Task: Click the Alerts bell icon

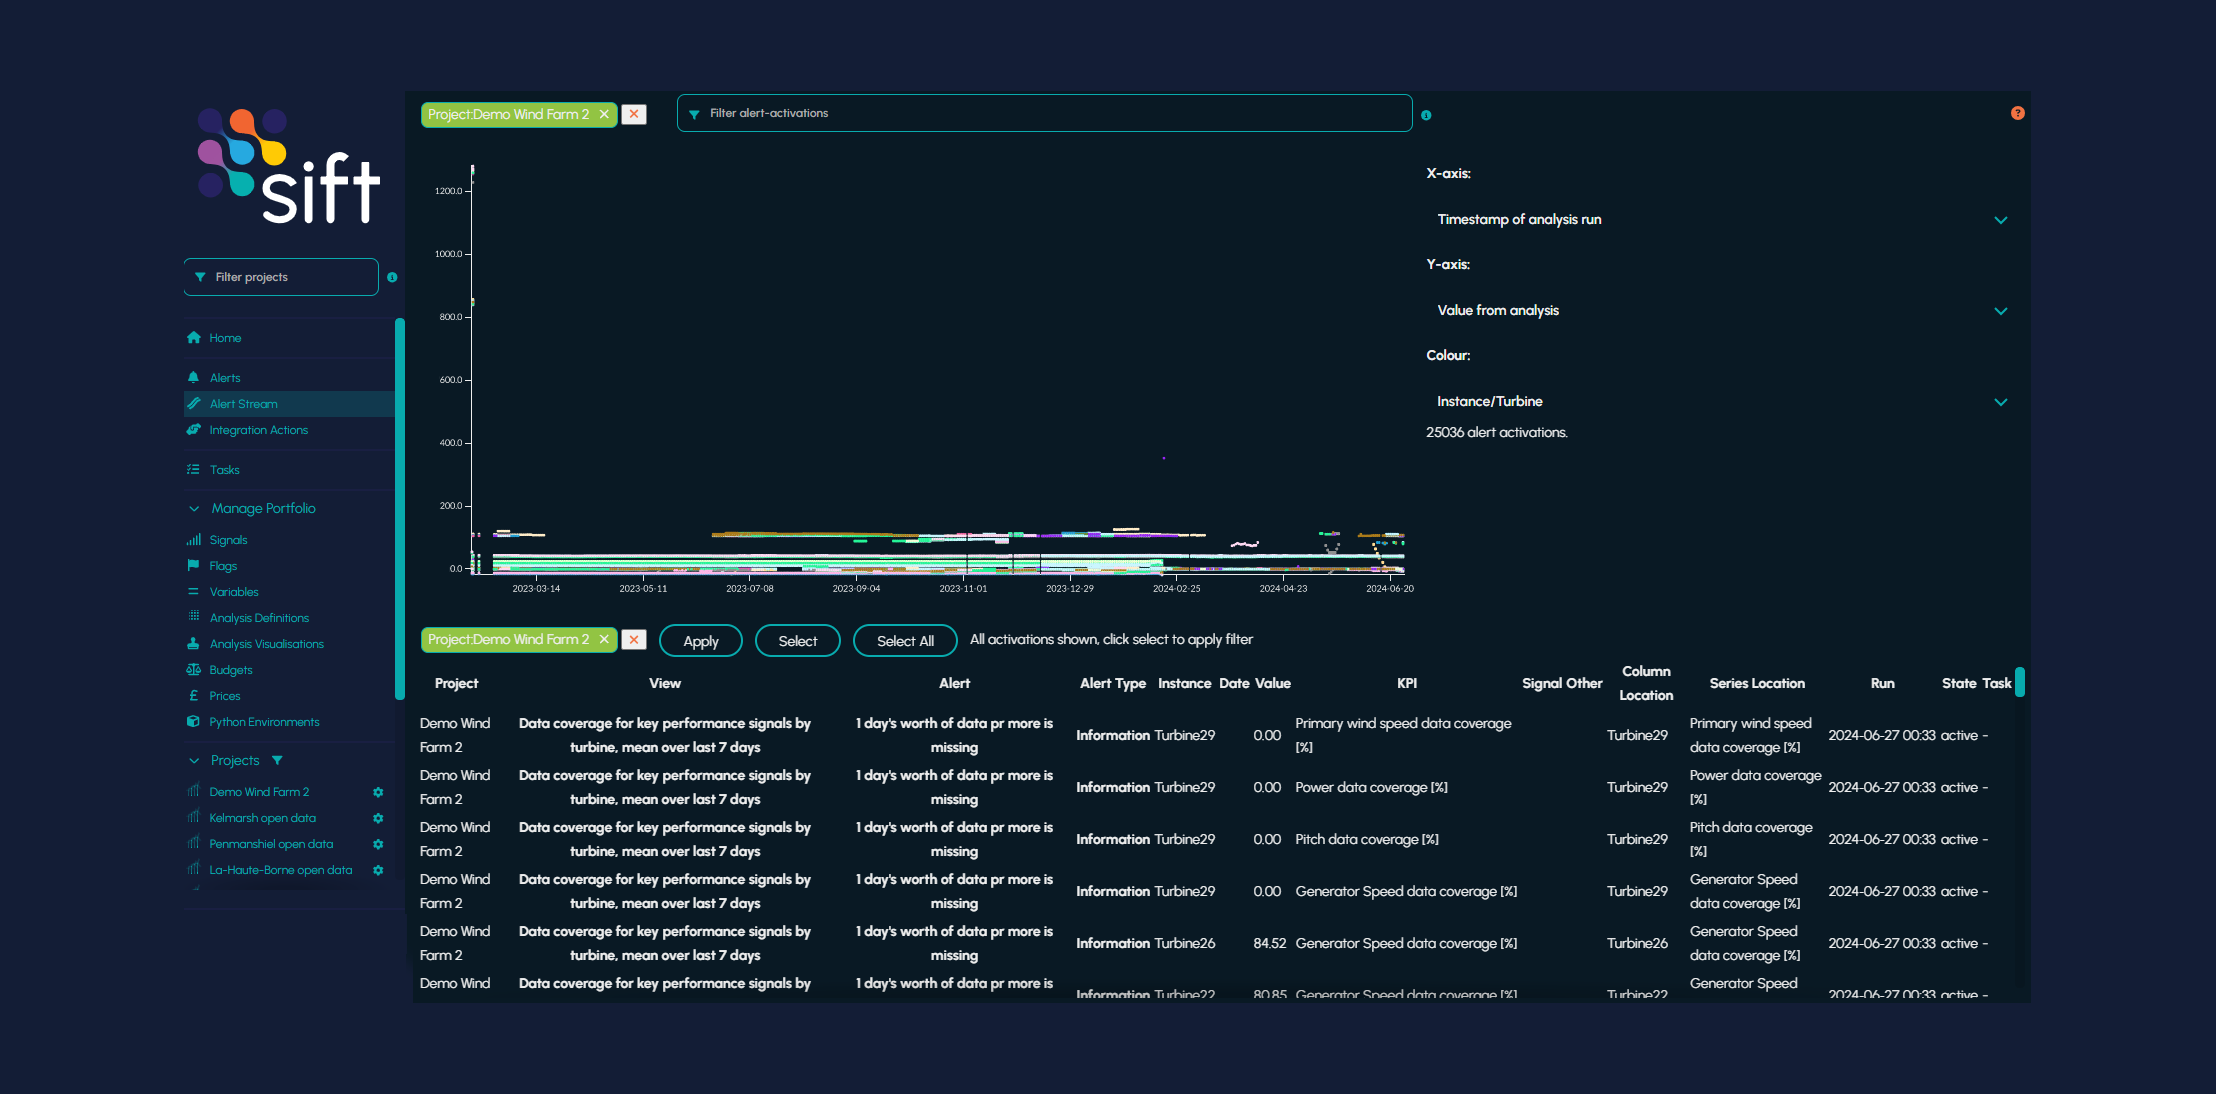Action: pyautogui.click(x=194, y=378)
